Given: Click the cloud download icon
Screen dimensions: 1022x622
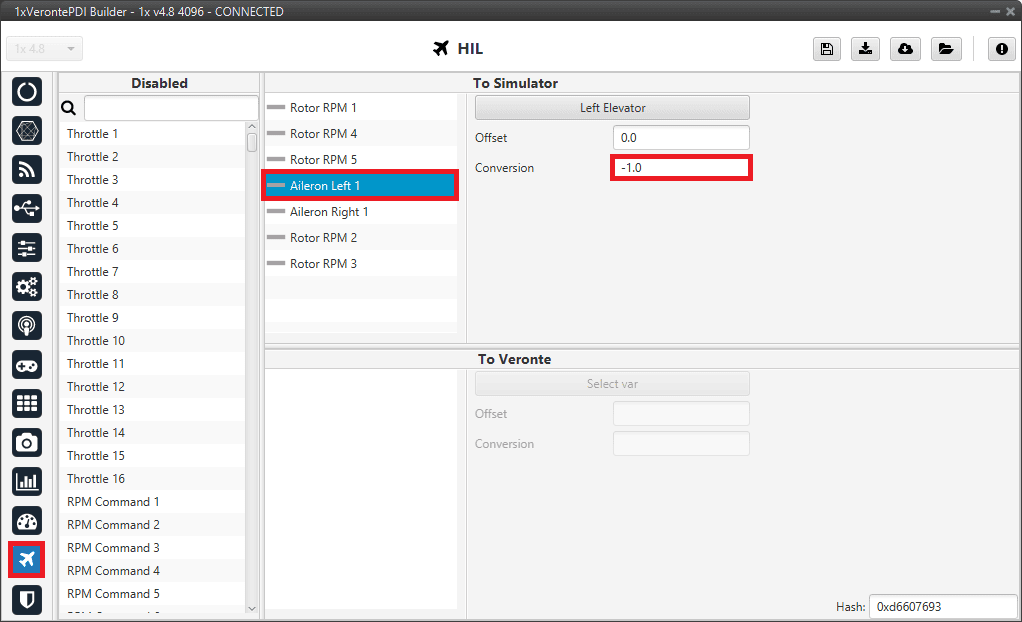Looking at the screenshot, I should tap(905, 49).
